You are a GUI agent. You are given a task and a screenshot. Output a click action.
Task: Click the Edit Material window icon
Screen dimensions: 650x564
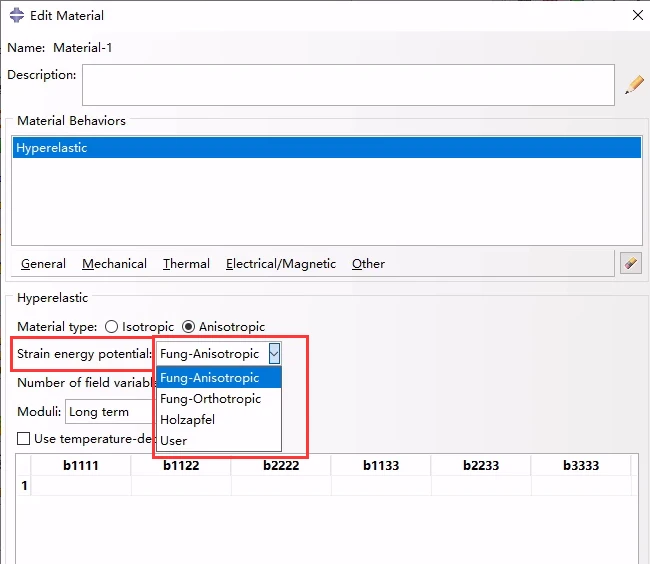[17, 15]
